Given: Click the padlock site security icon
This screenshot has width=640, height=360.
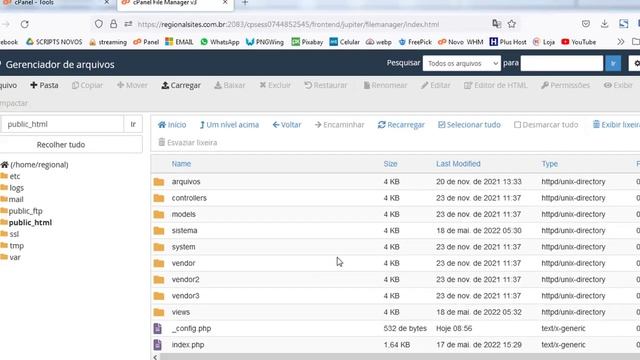Looking at the screenshot, I should point(113,24).
